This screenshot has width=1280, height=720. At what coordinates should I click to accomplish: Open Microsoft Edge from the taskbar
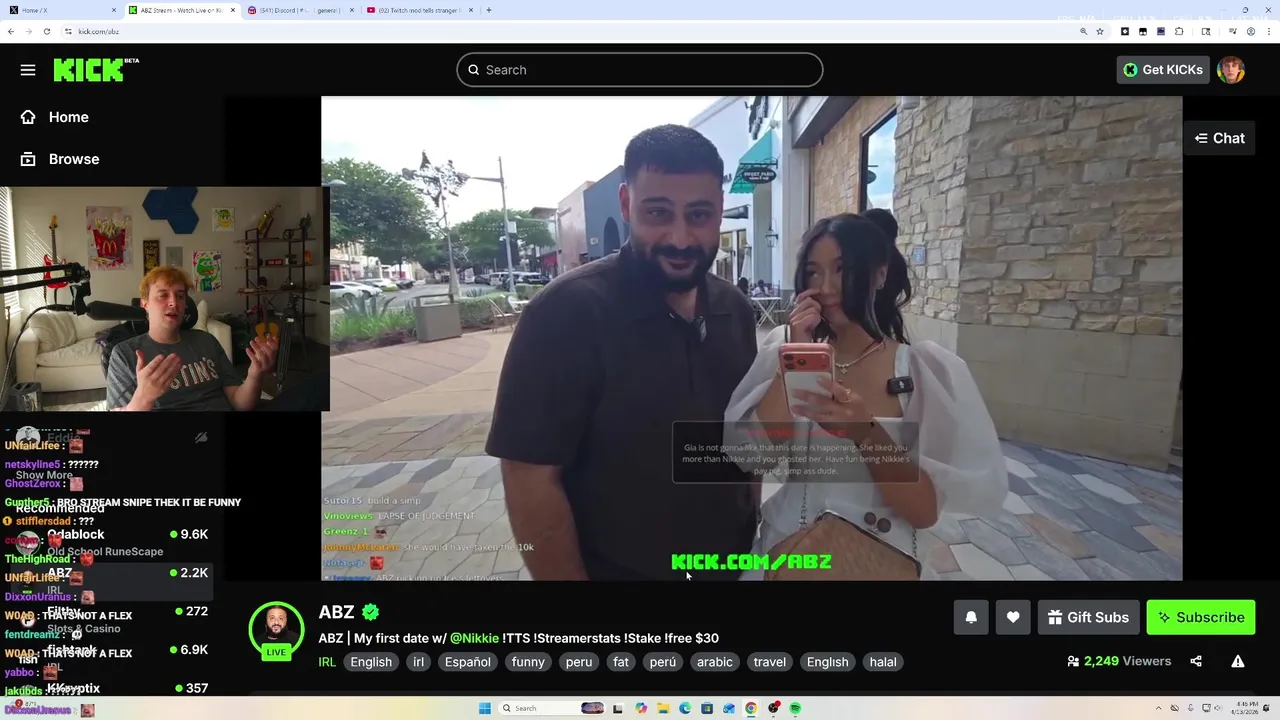685,708
